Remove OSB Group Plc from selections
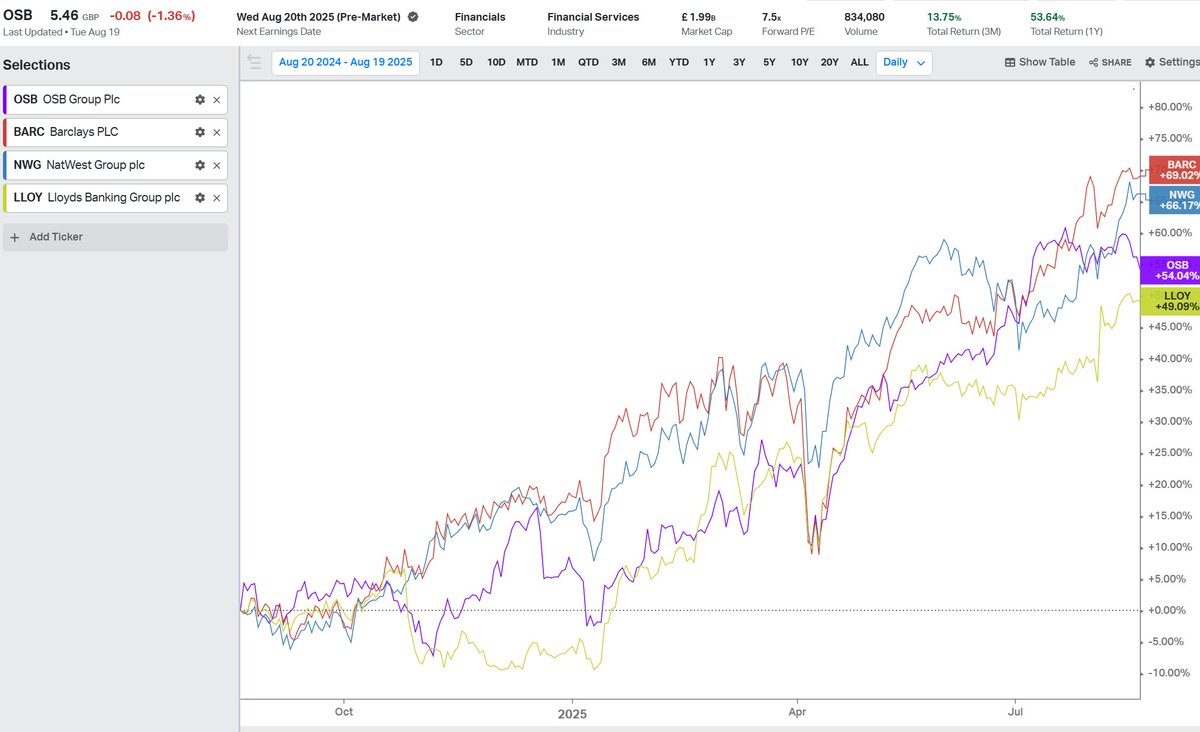Viewport: 1200px width, 732px height. [216, 100]
